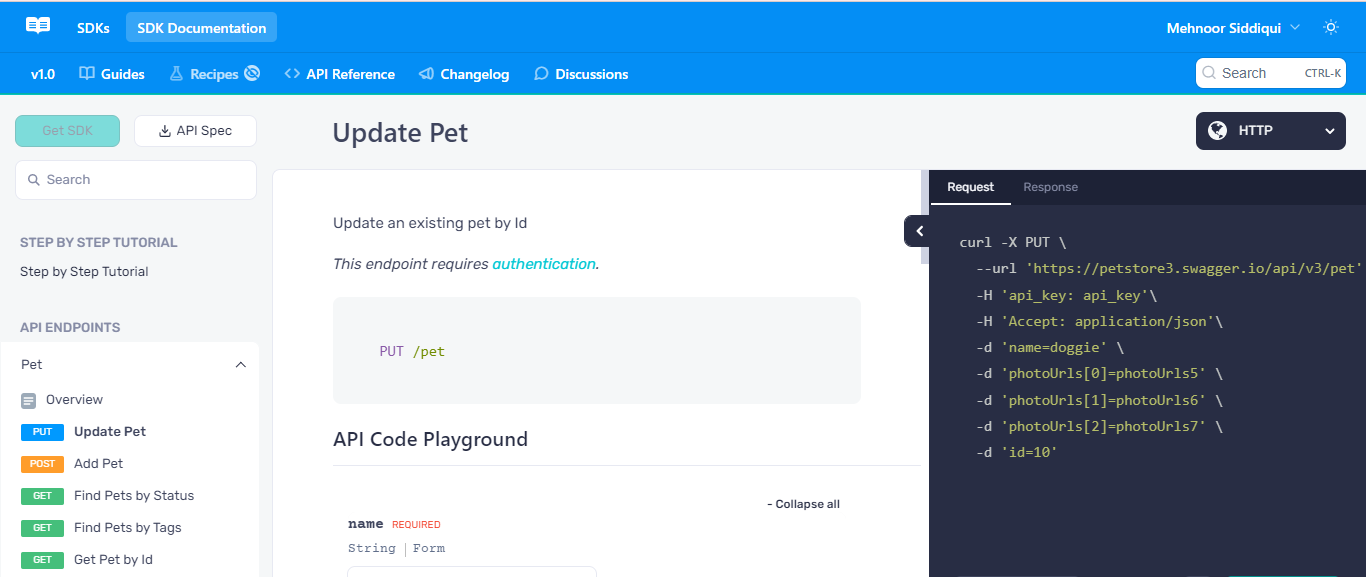The image size is (1366, 577).
Task: Click GET badge beside Get Pet by Id
Action: 42,560
